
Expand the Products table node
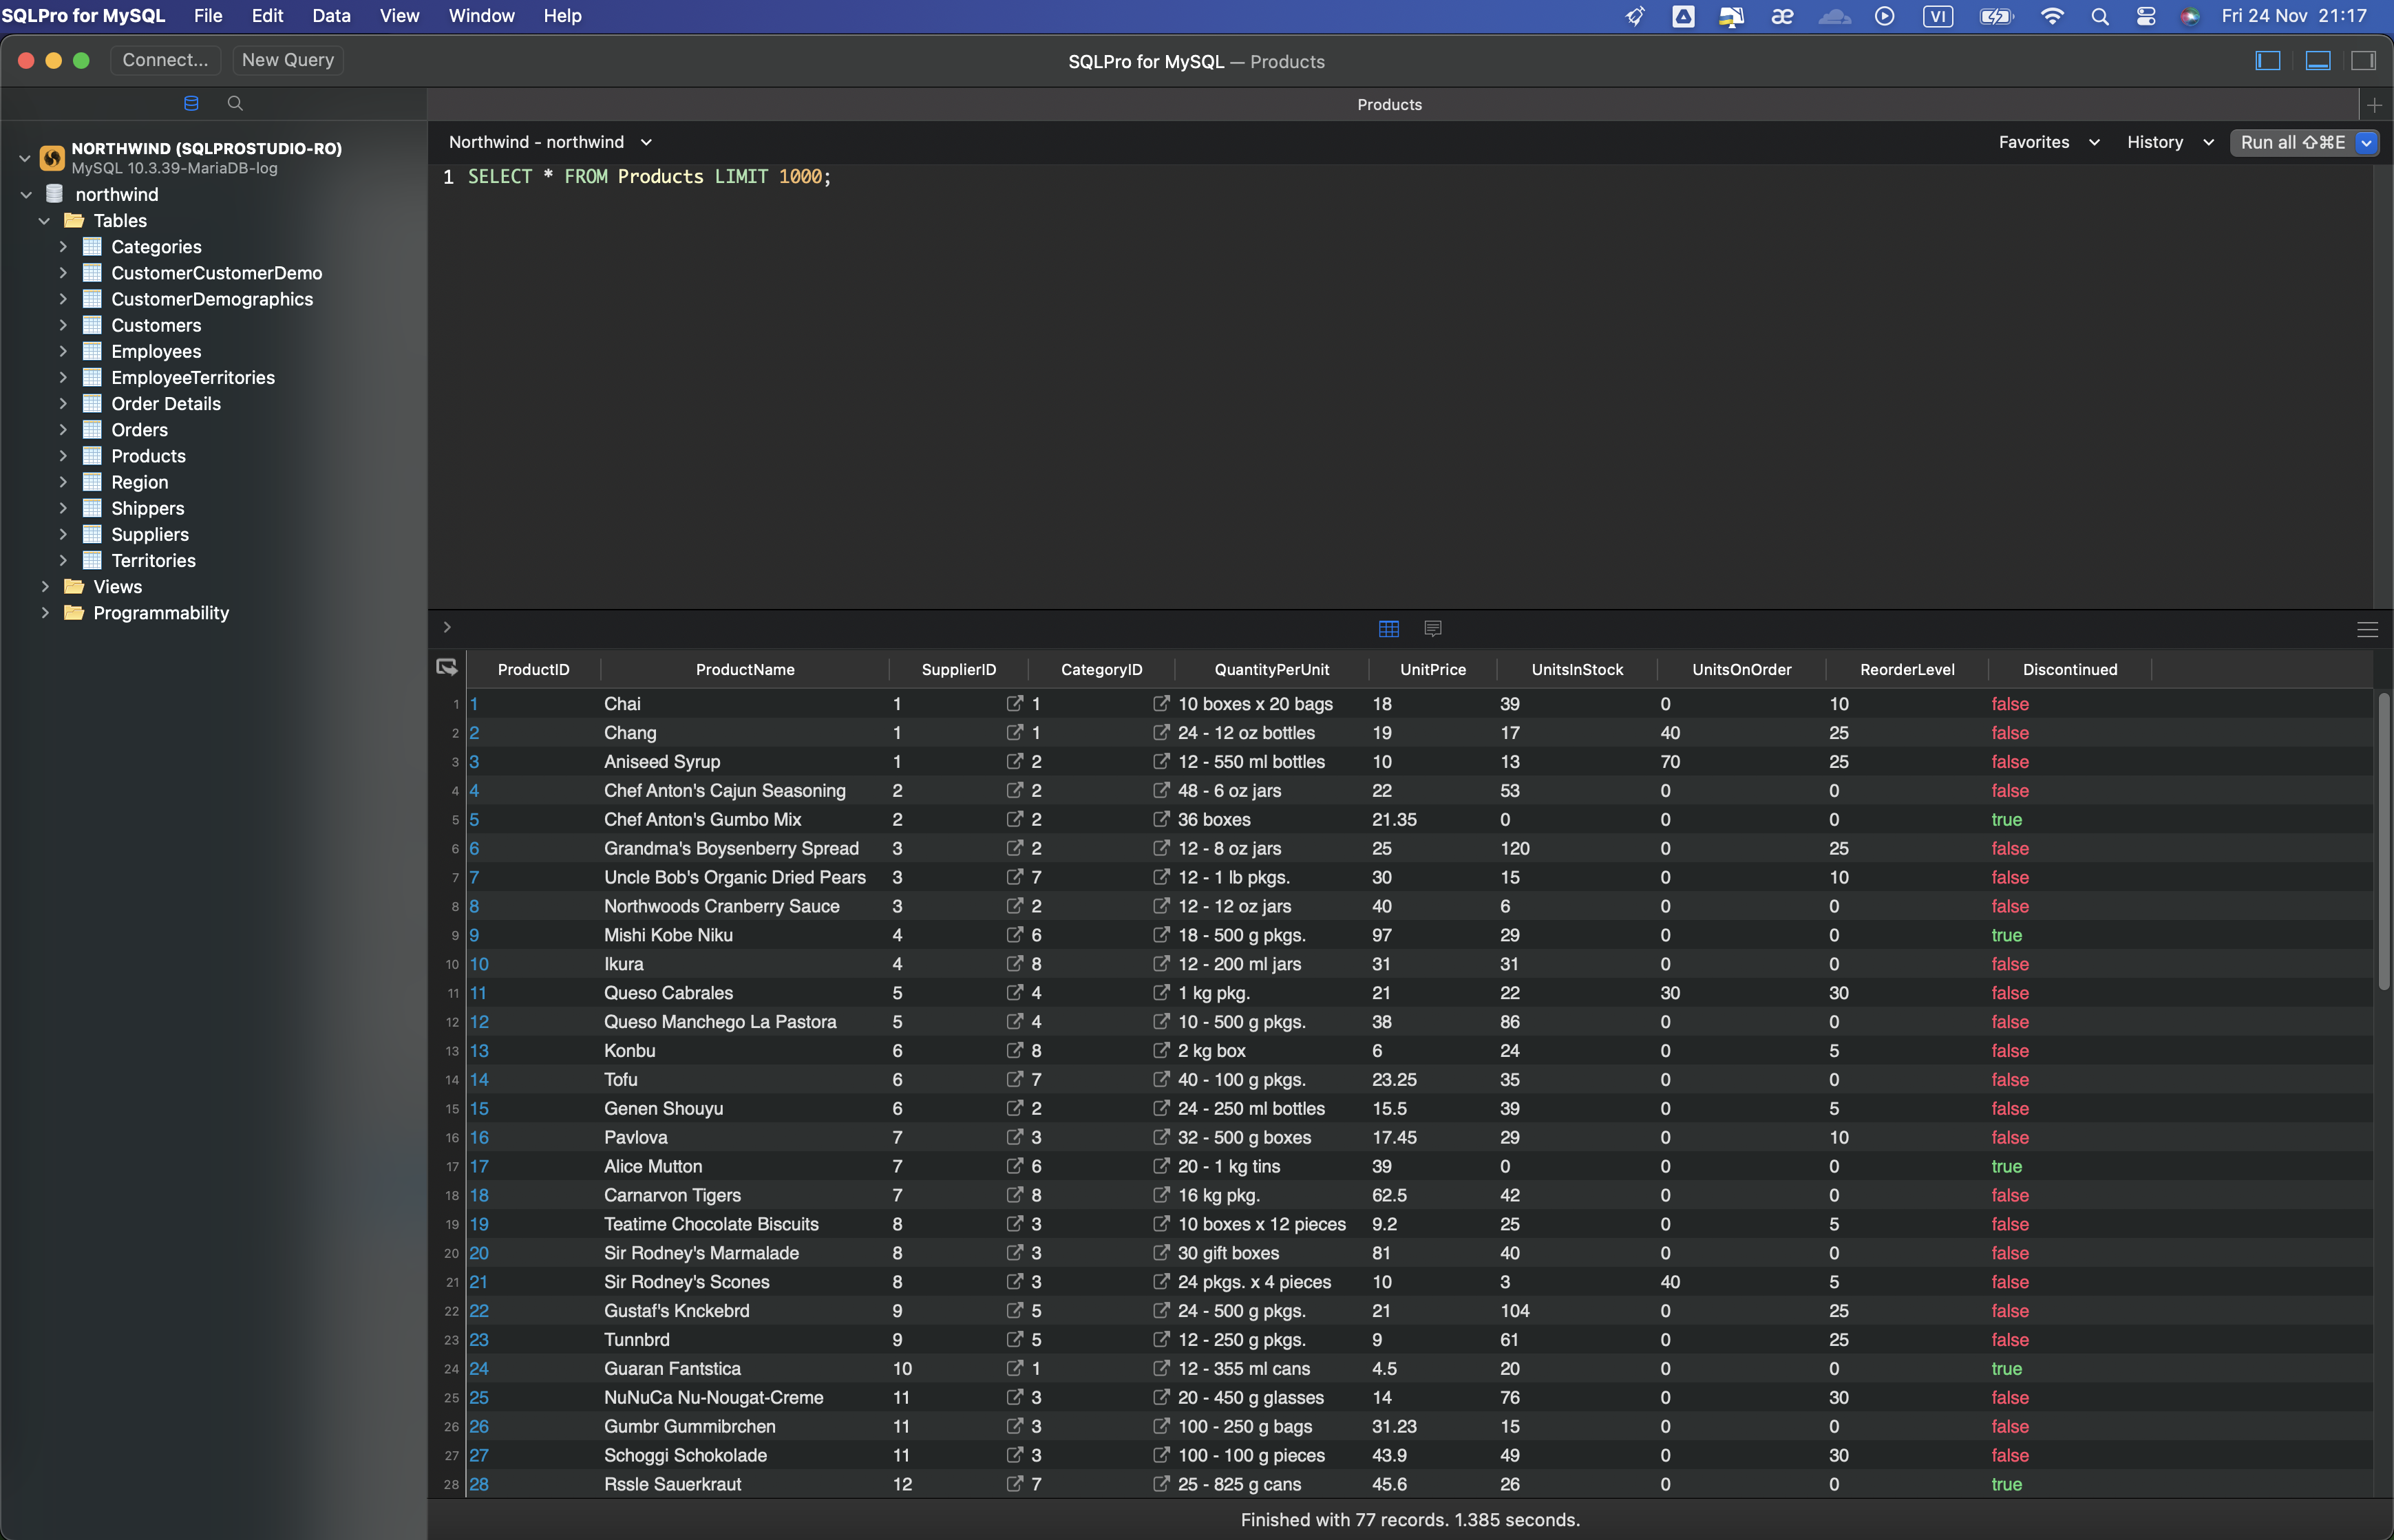(x=63, y=455)
